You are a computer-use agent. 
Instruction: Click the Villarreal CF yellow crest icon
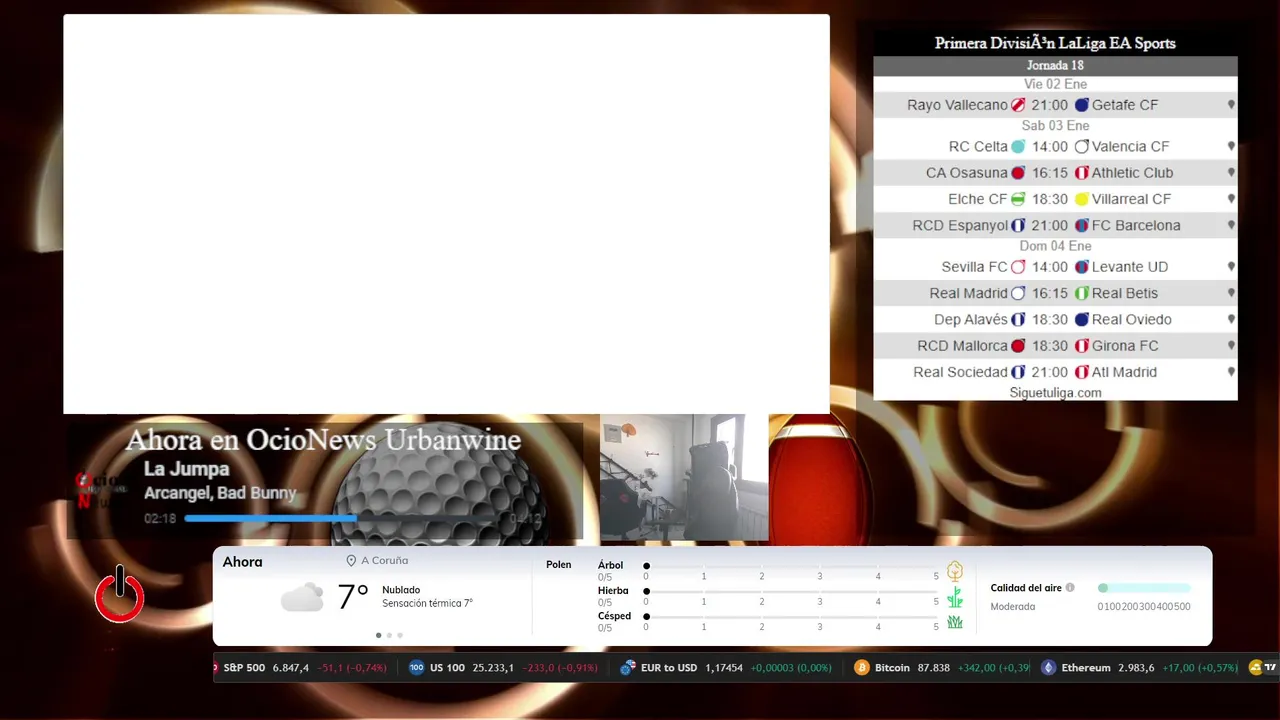click(1082, 199)
